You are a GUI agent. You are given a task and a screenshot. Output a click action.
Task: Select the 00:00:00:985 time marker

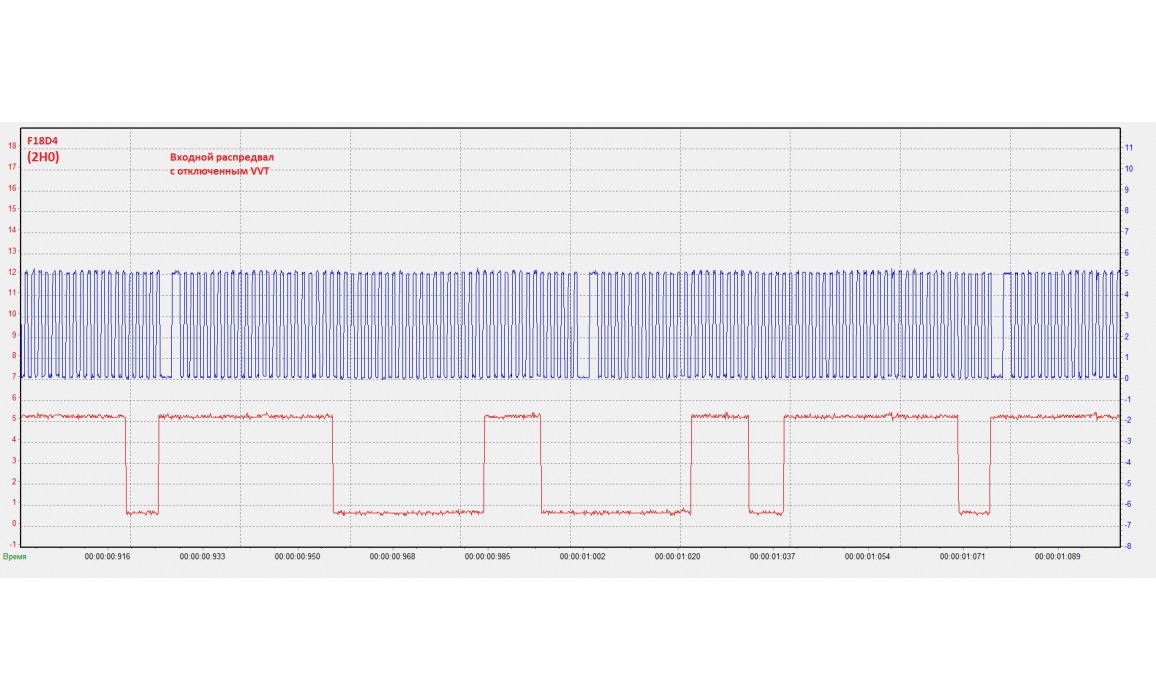[487, 556]
